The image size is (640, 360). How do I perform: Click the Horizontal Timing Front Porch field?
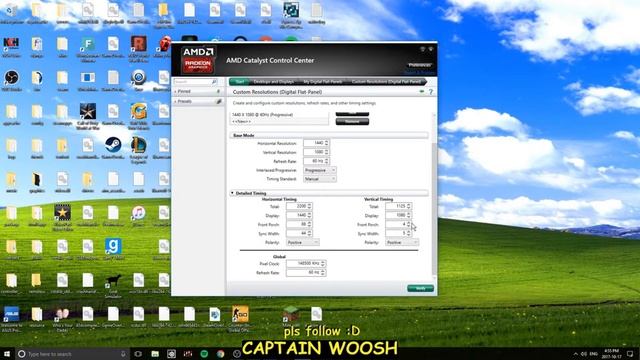click(299, 224)
